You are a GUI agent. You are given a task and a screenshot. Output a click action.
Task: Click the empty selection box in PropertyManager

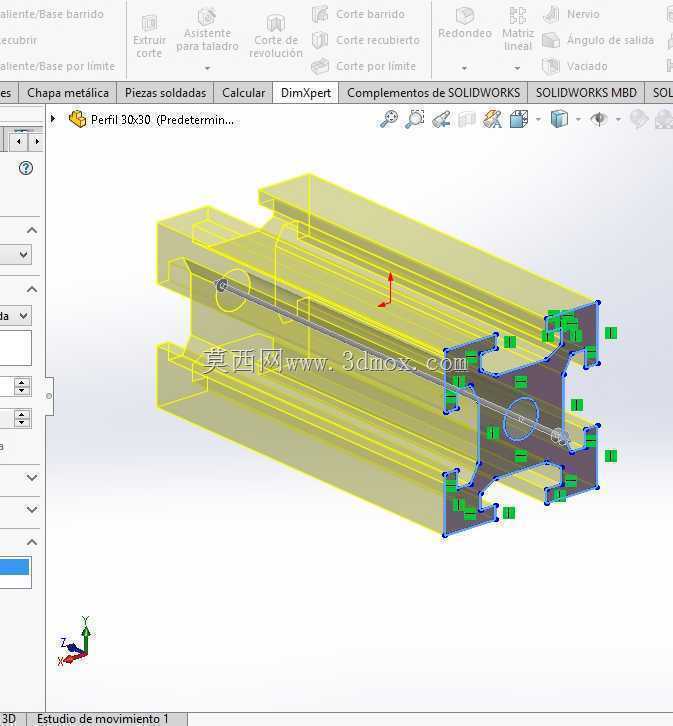[x=16, y=348]
